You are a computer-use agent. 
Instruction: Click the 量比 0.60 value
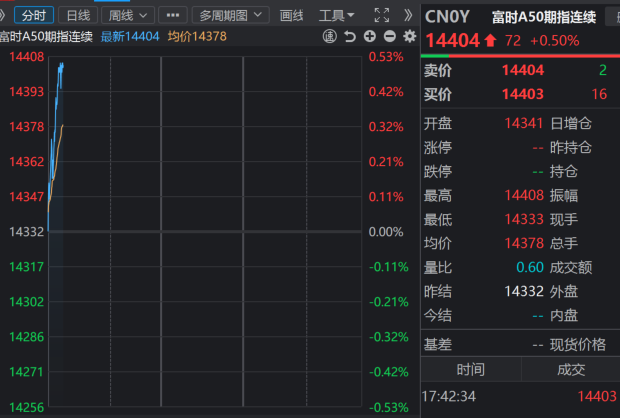pos(530,267)
